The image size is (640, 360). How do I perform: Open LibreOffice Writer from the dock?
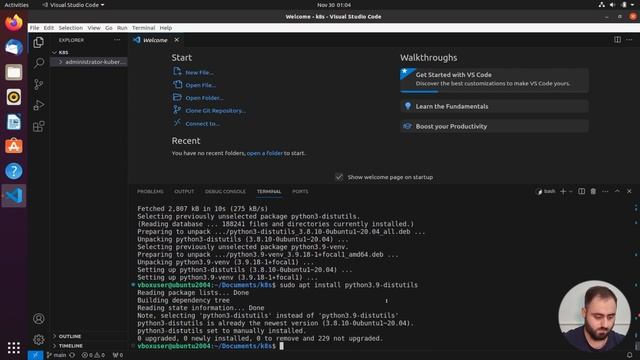point(13,122)
